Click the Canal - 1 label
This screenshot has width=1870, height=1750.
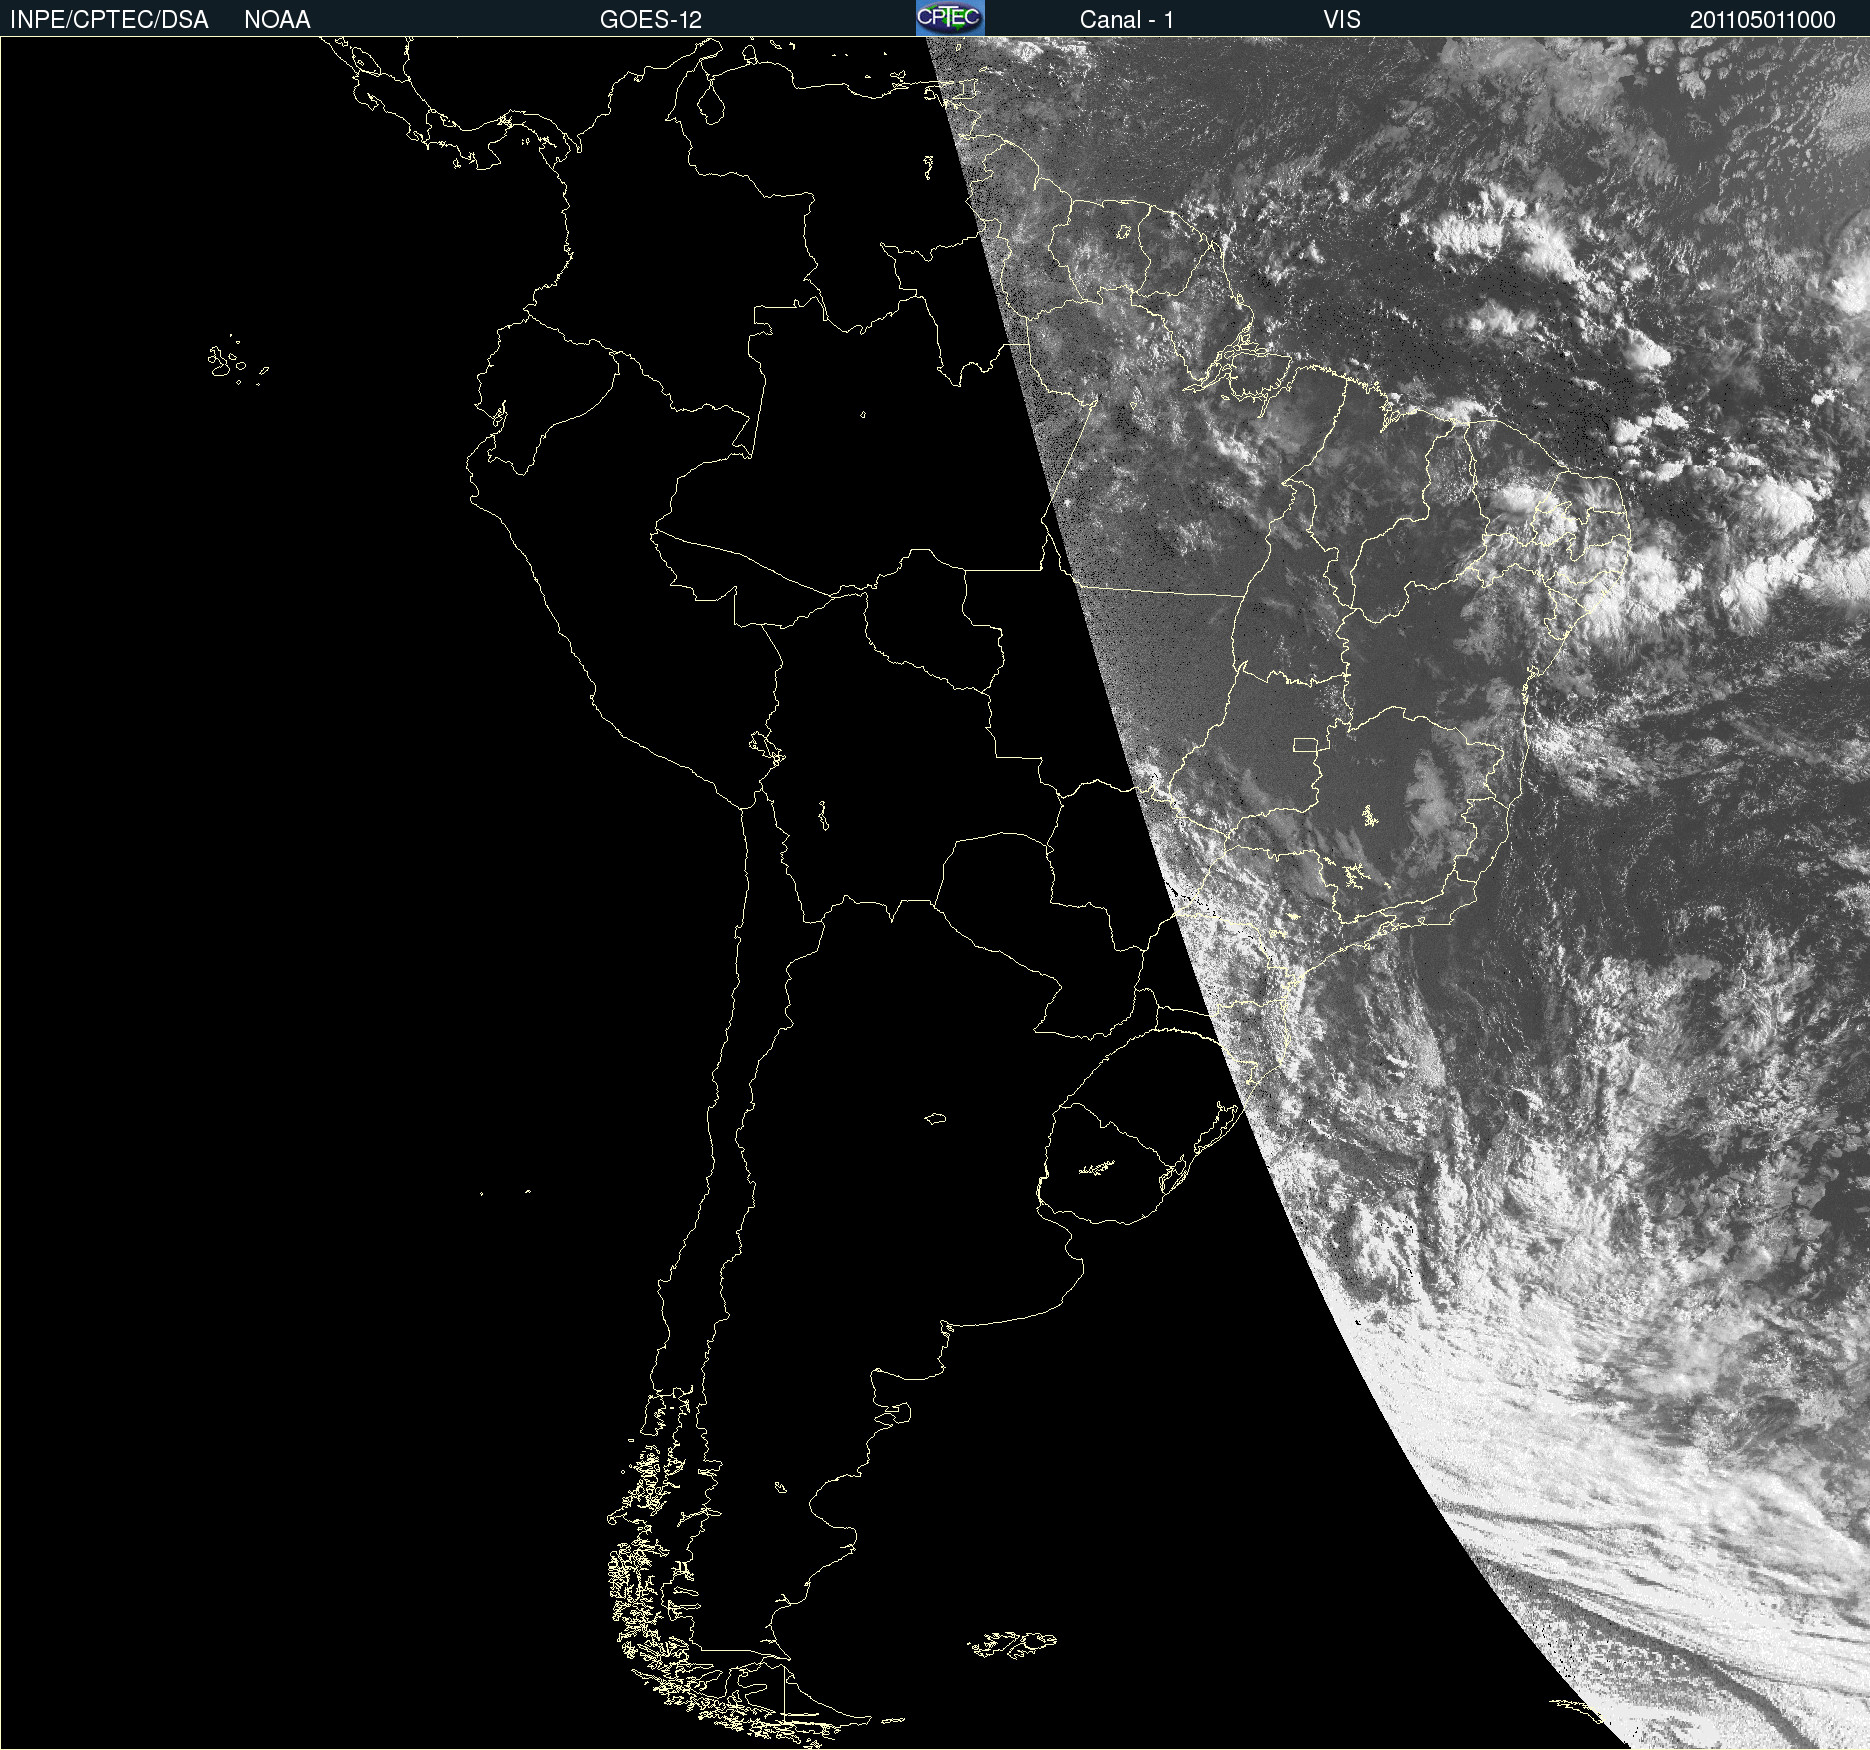click(x=1127, y=20)
